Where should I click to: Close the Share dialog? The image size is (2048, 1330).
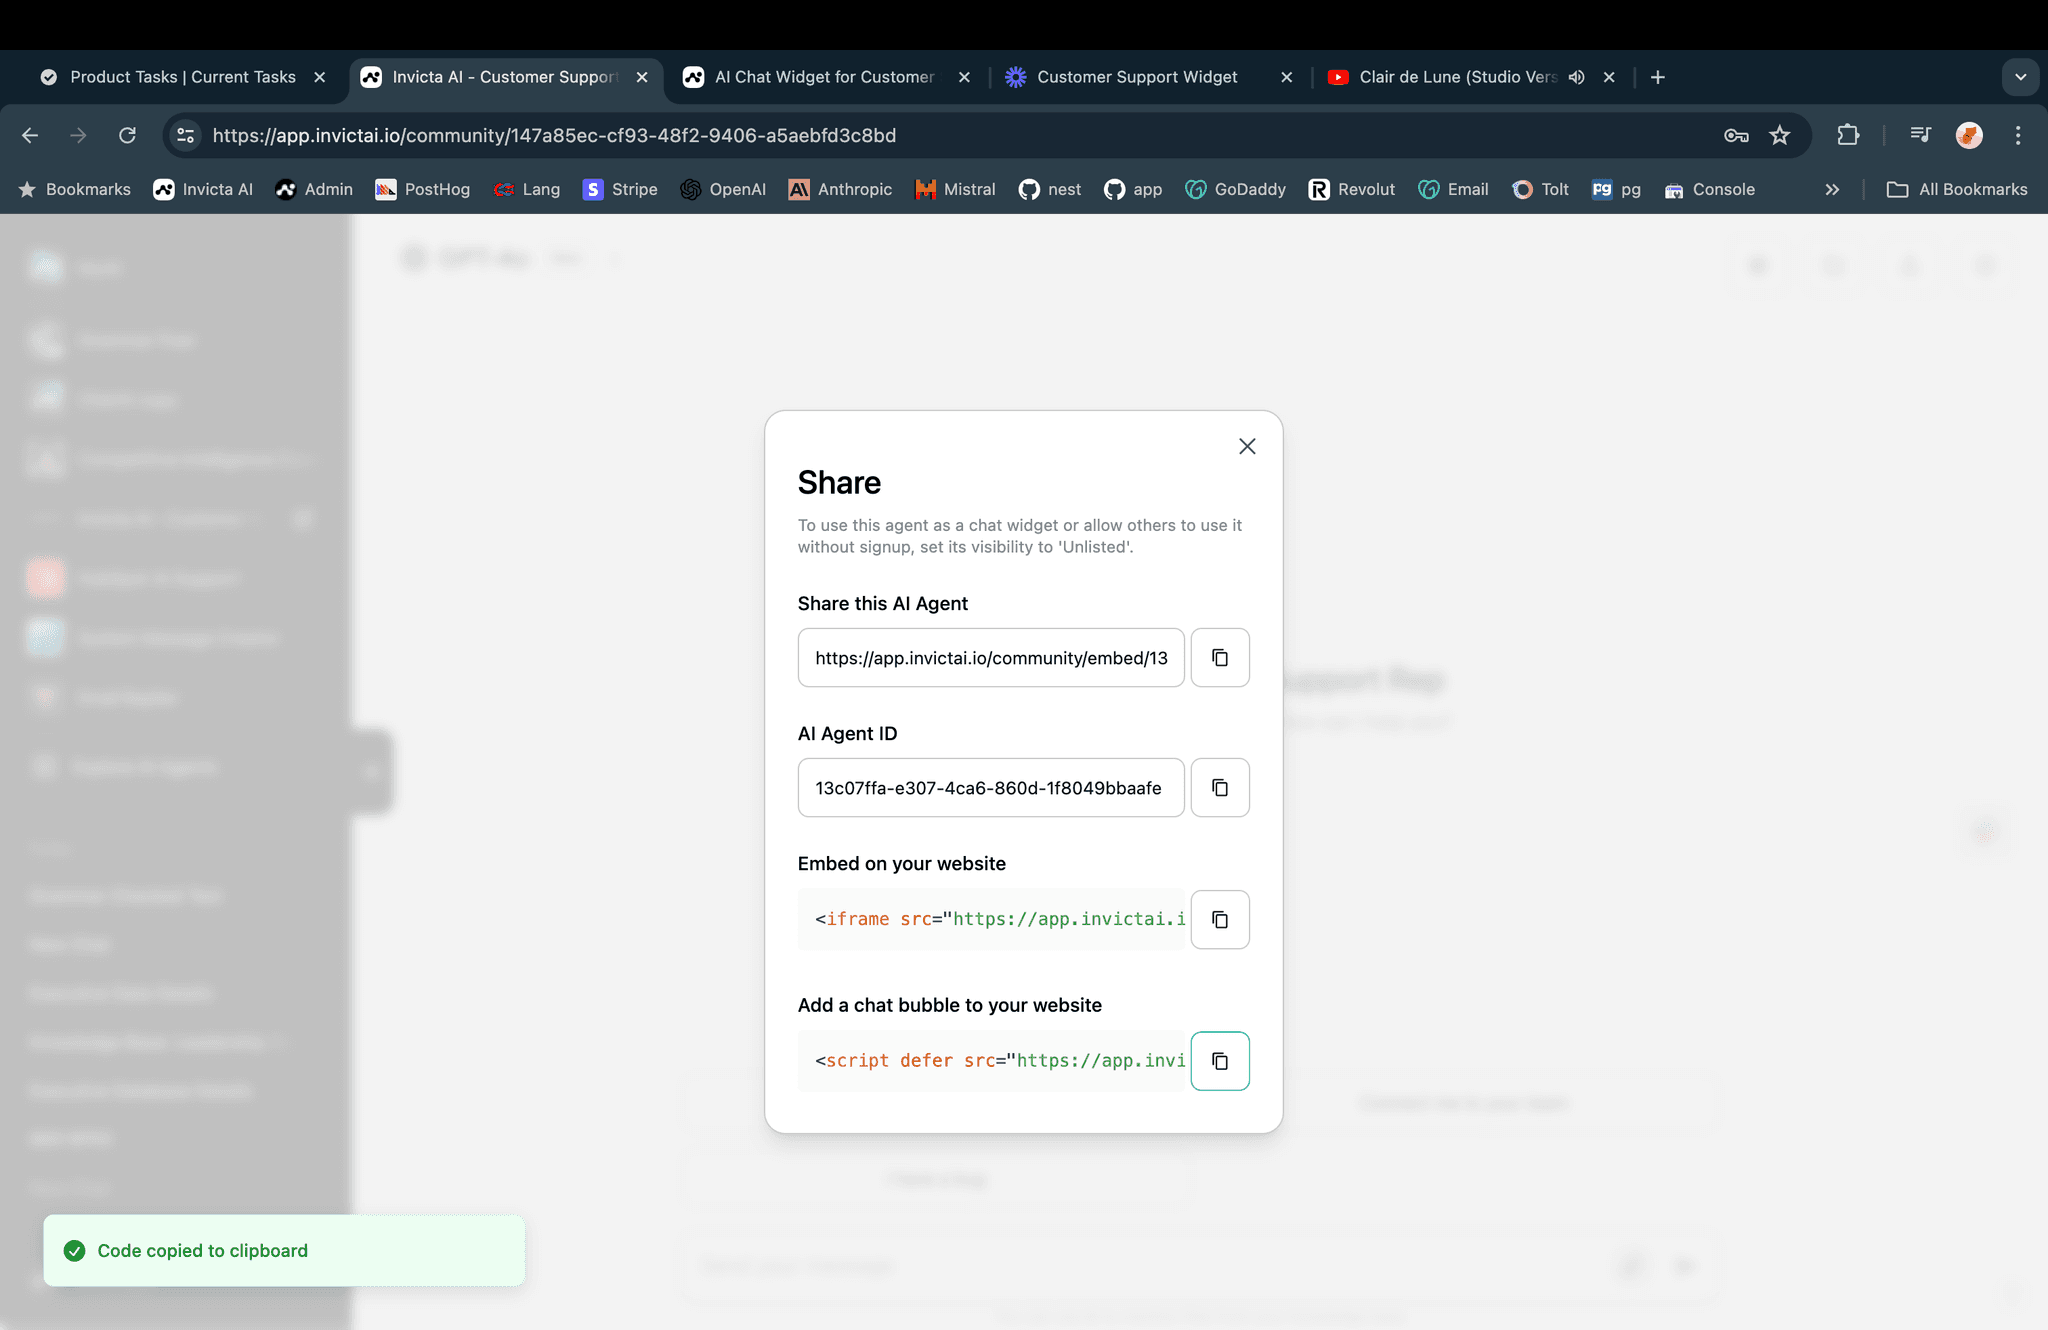click(x=1246, y=447)
